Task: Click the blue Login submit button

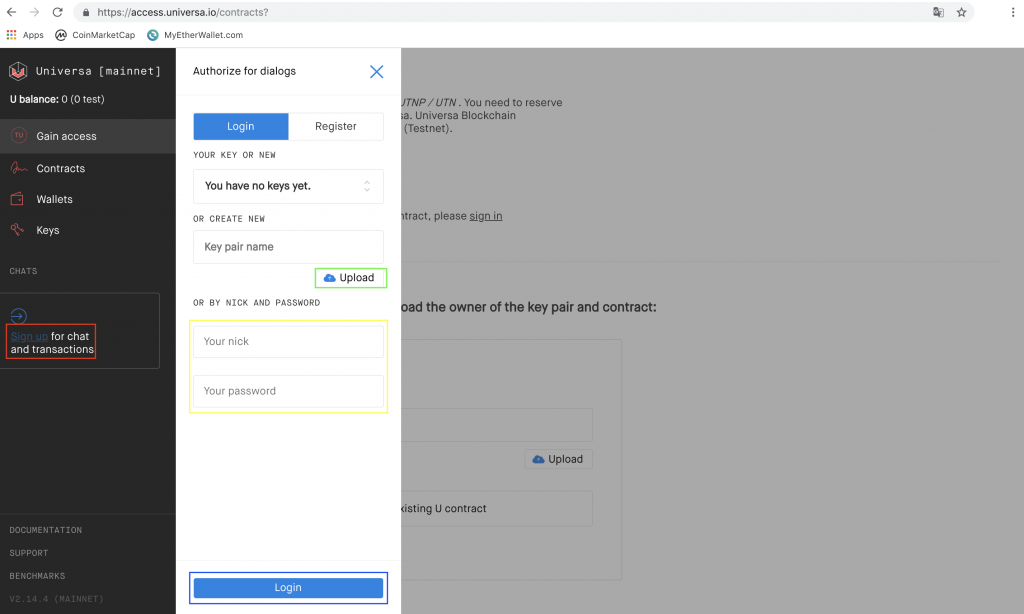Action: pos(288,588)
